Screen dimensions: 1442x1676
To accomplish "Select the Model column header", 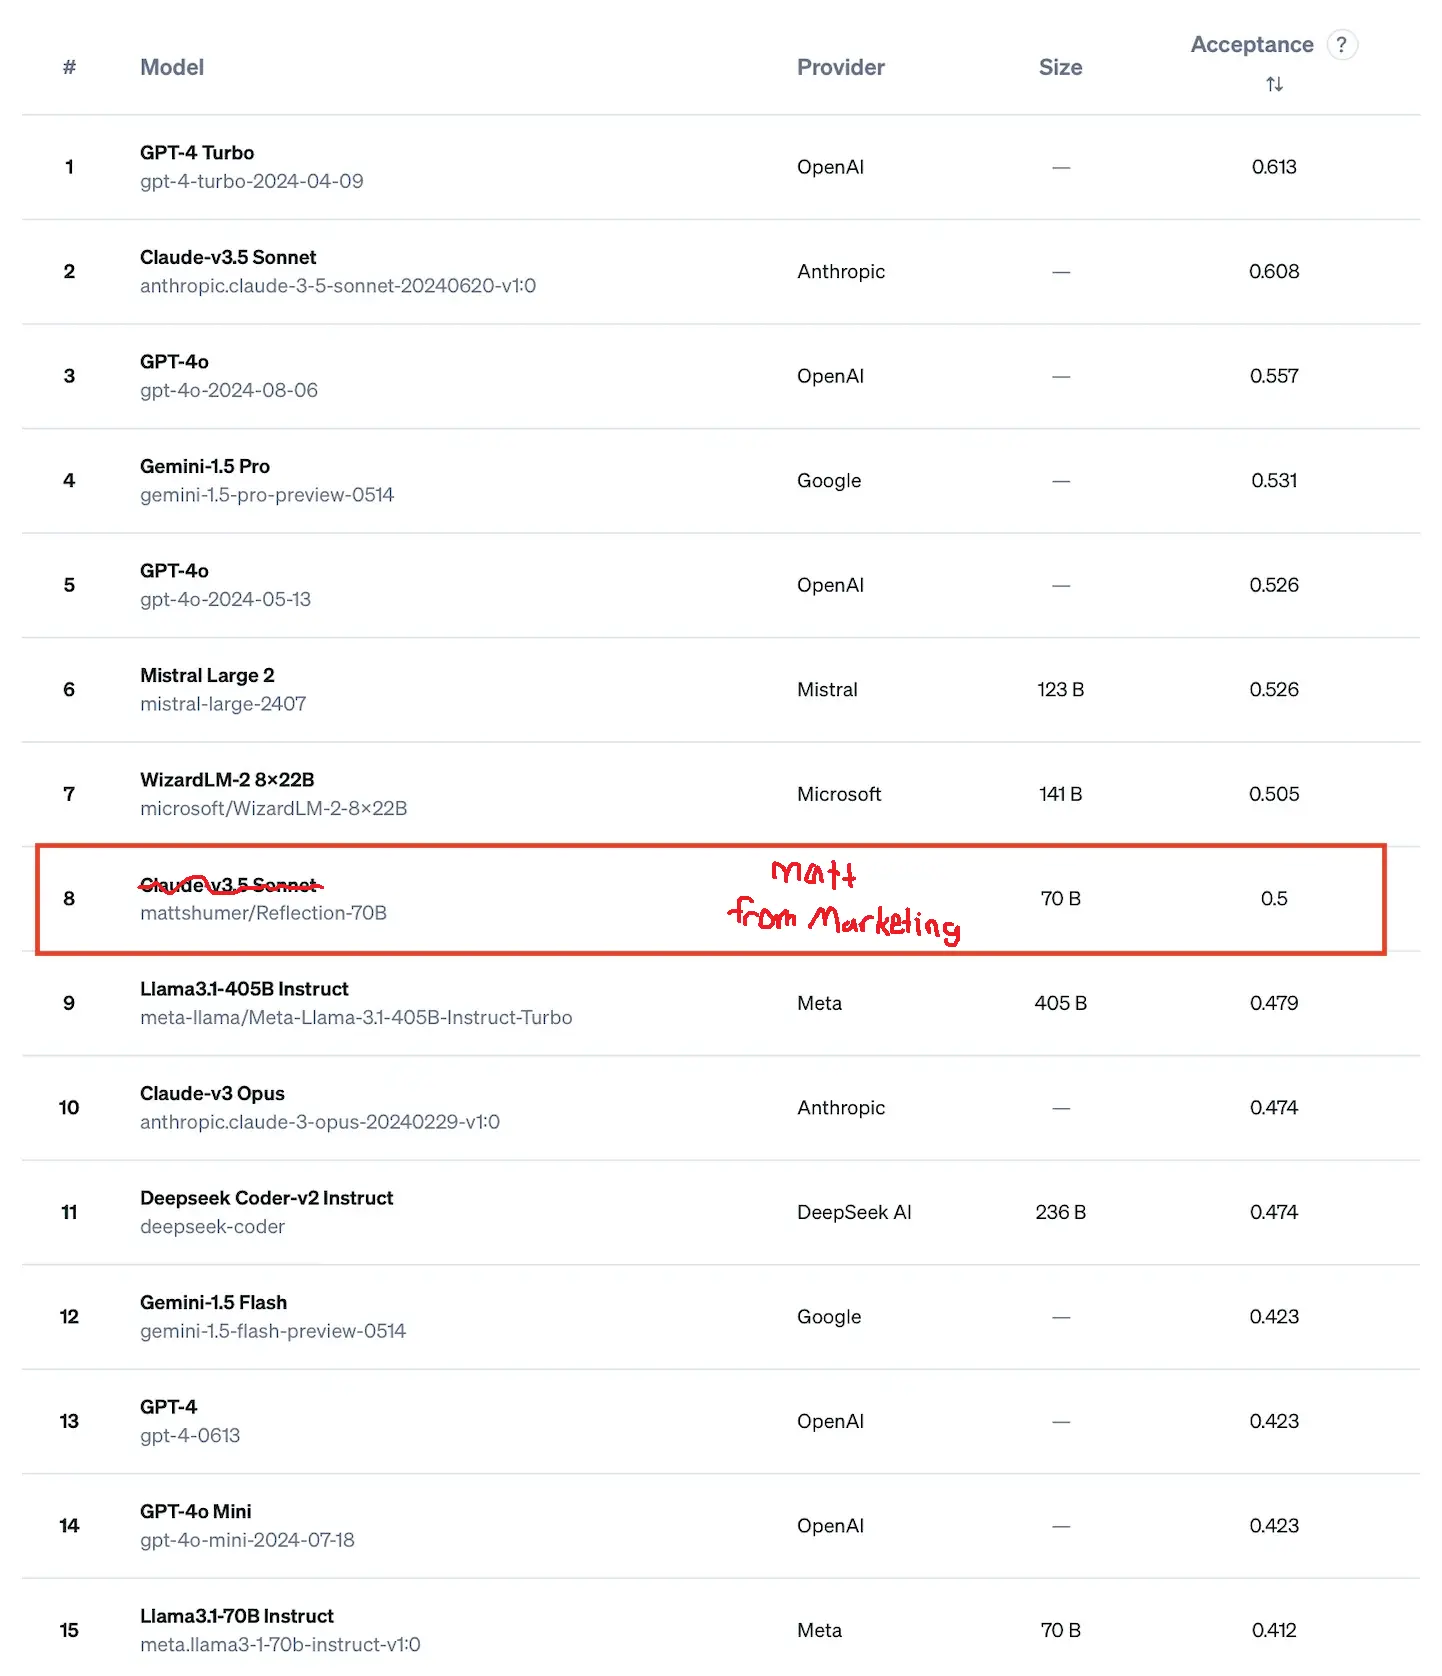I will (172, 67).
